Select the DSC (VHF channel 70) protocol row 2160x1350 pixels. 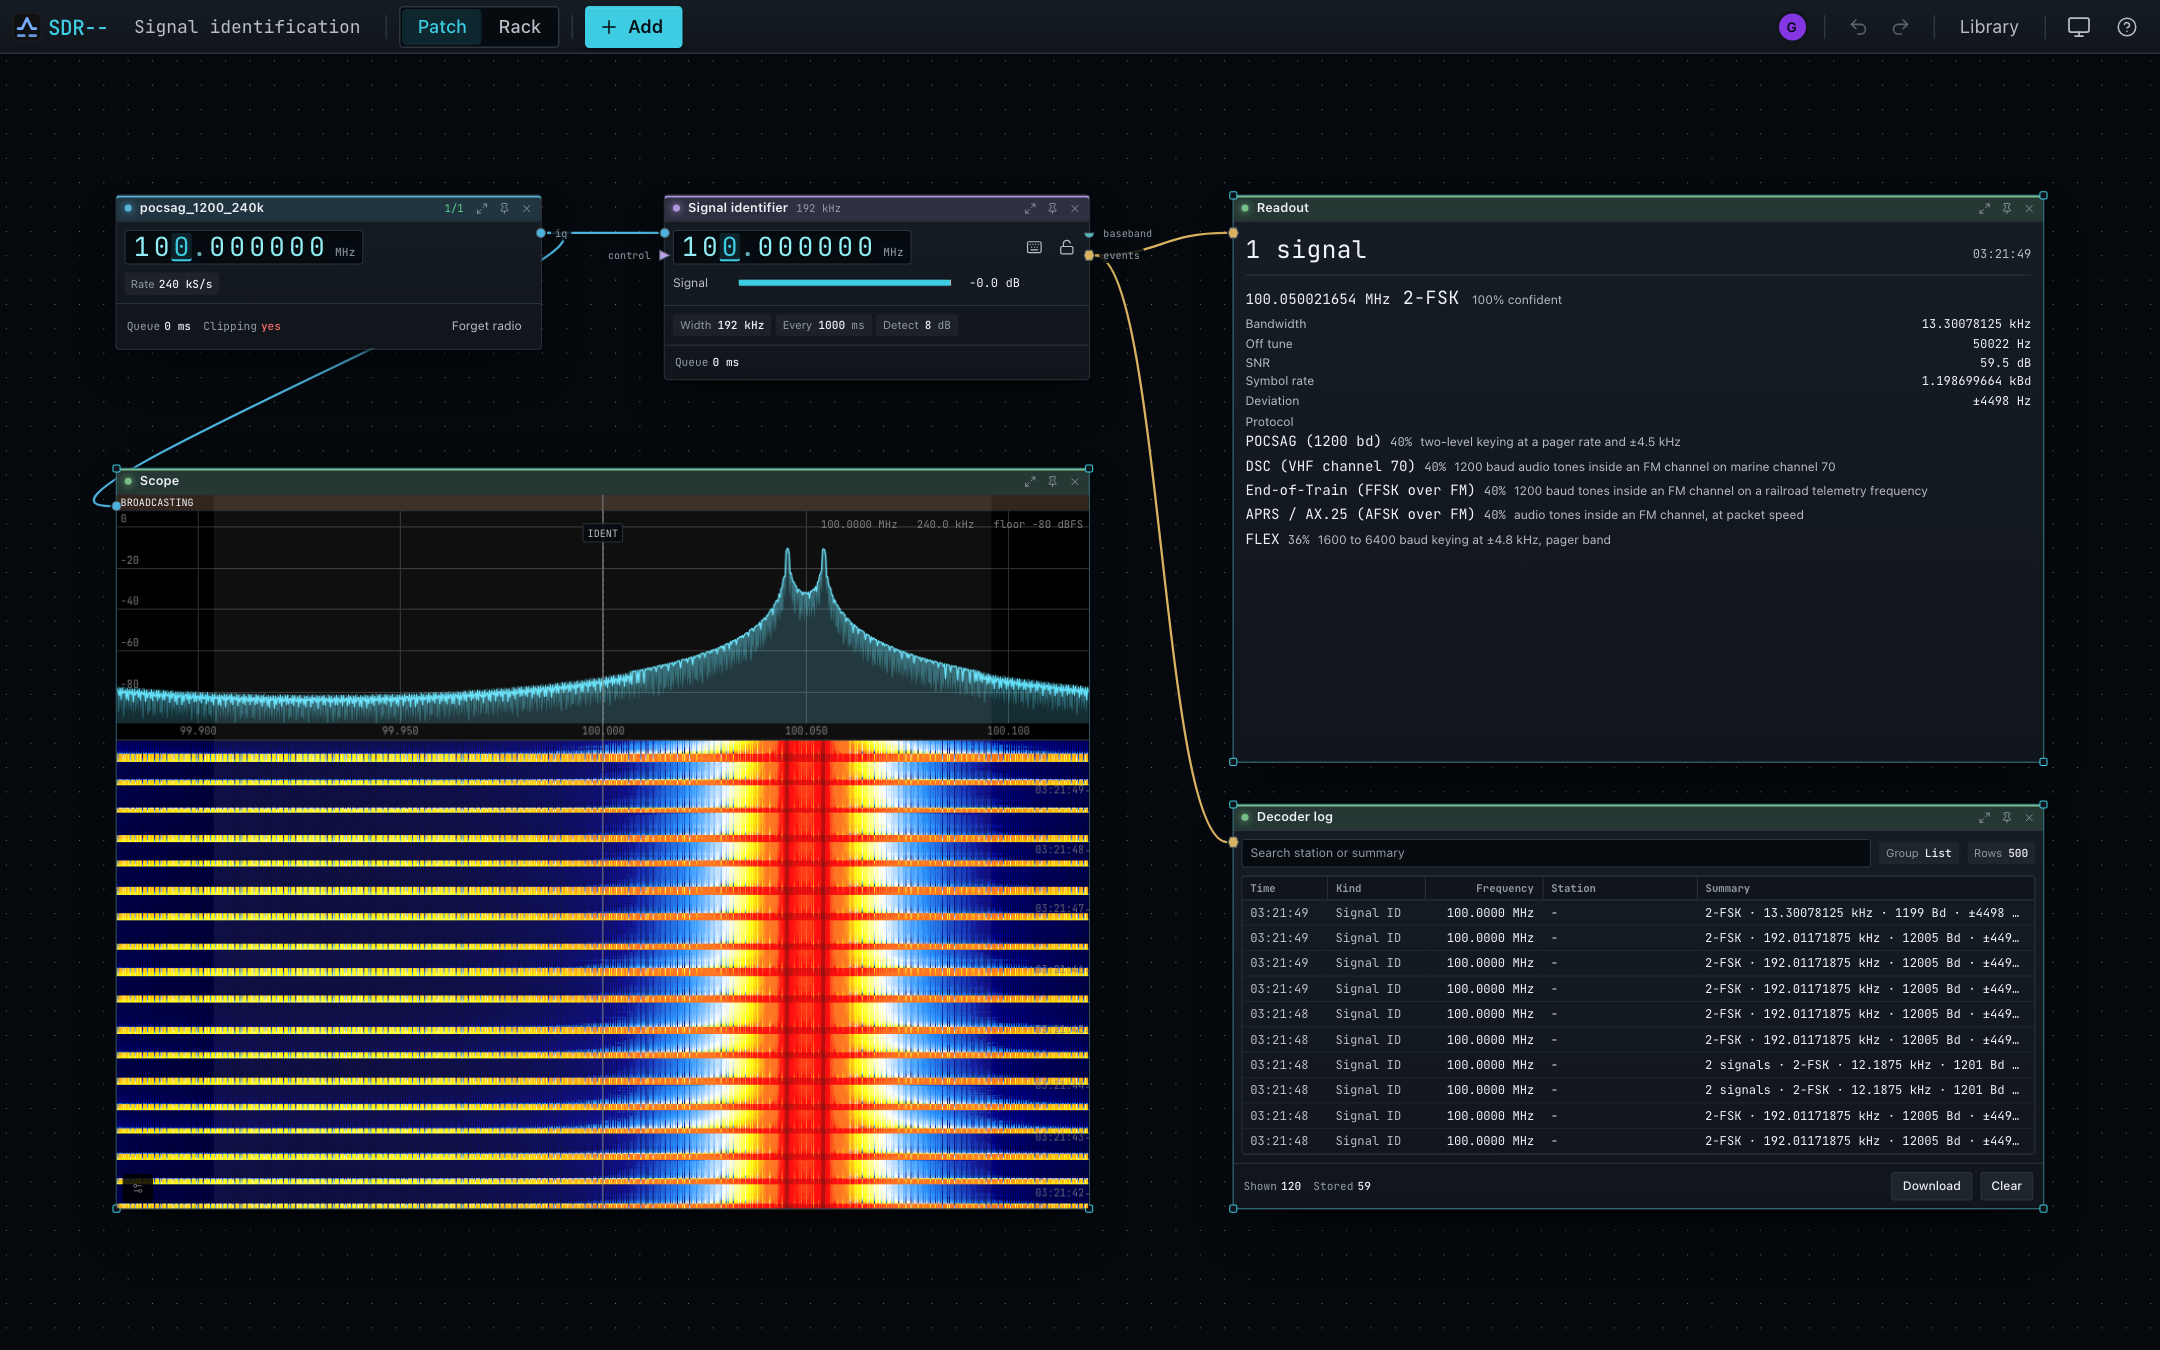(x=1638, y=466)
